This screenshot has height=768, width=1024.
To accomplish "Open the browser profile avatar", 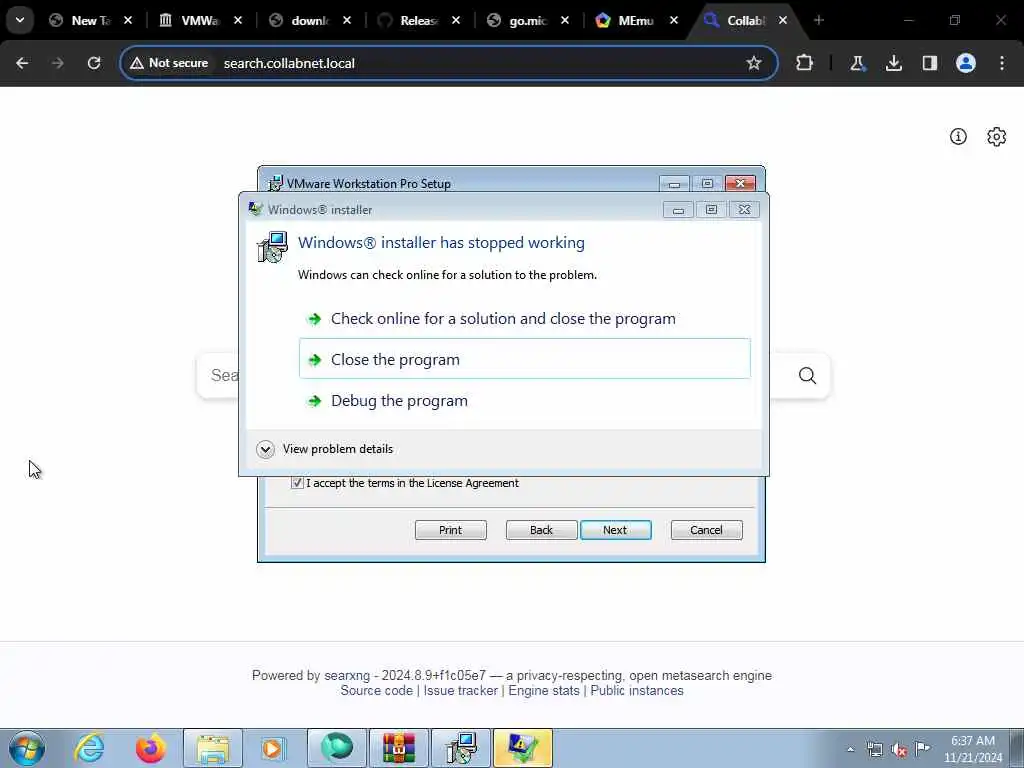I will click(966, 63).
